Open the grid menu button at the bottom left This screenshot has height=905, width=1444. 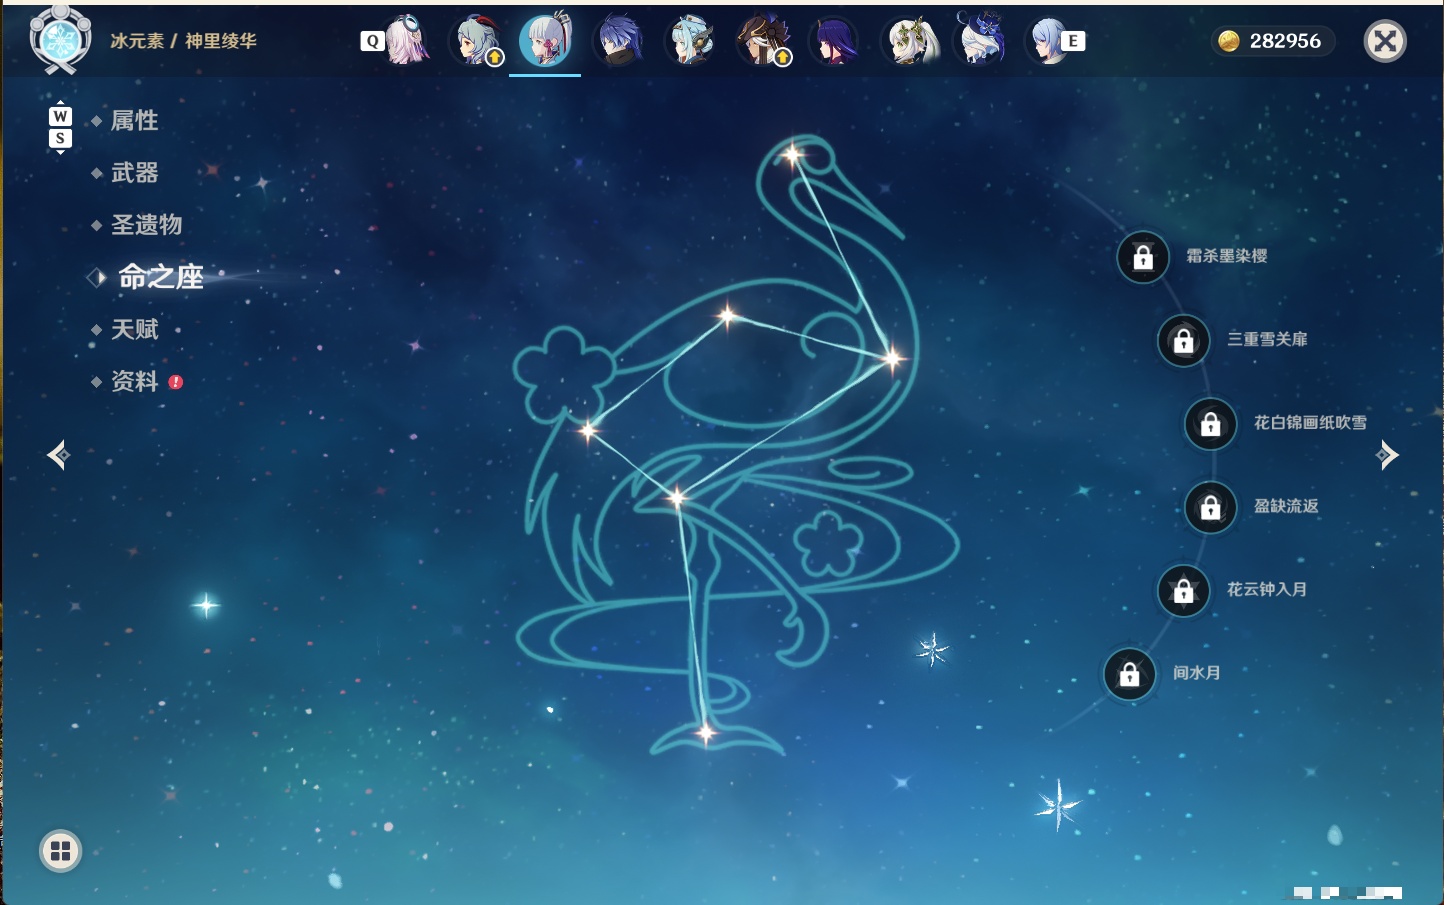pyautogui.click(x=60, y=851)
